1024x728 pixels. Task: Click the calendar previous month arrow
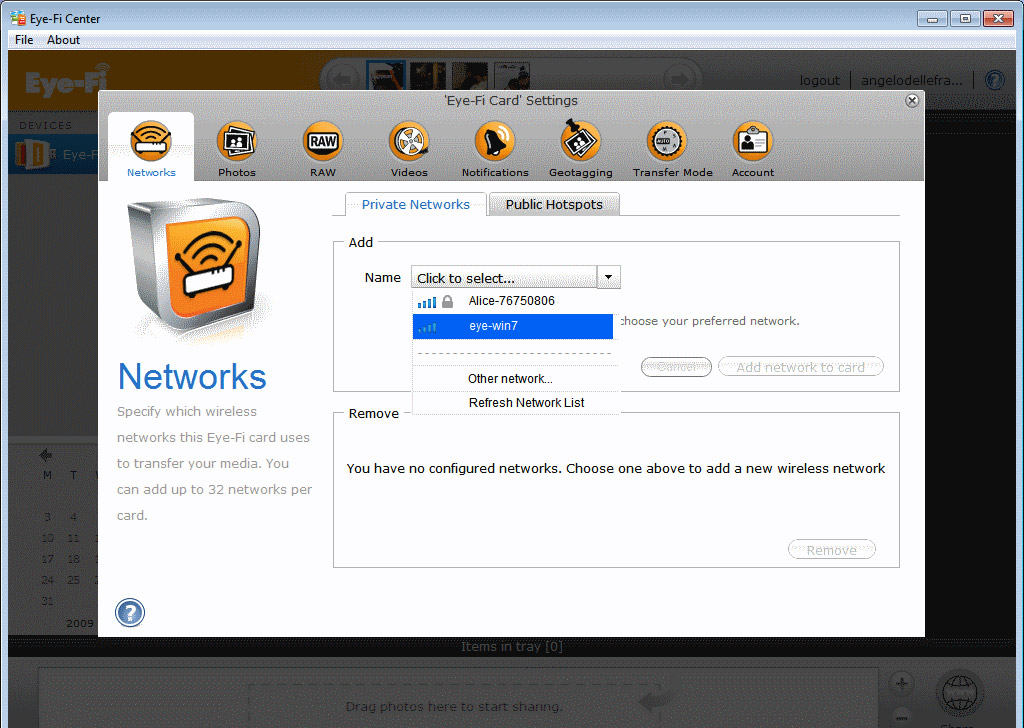[45, 454]
